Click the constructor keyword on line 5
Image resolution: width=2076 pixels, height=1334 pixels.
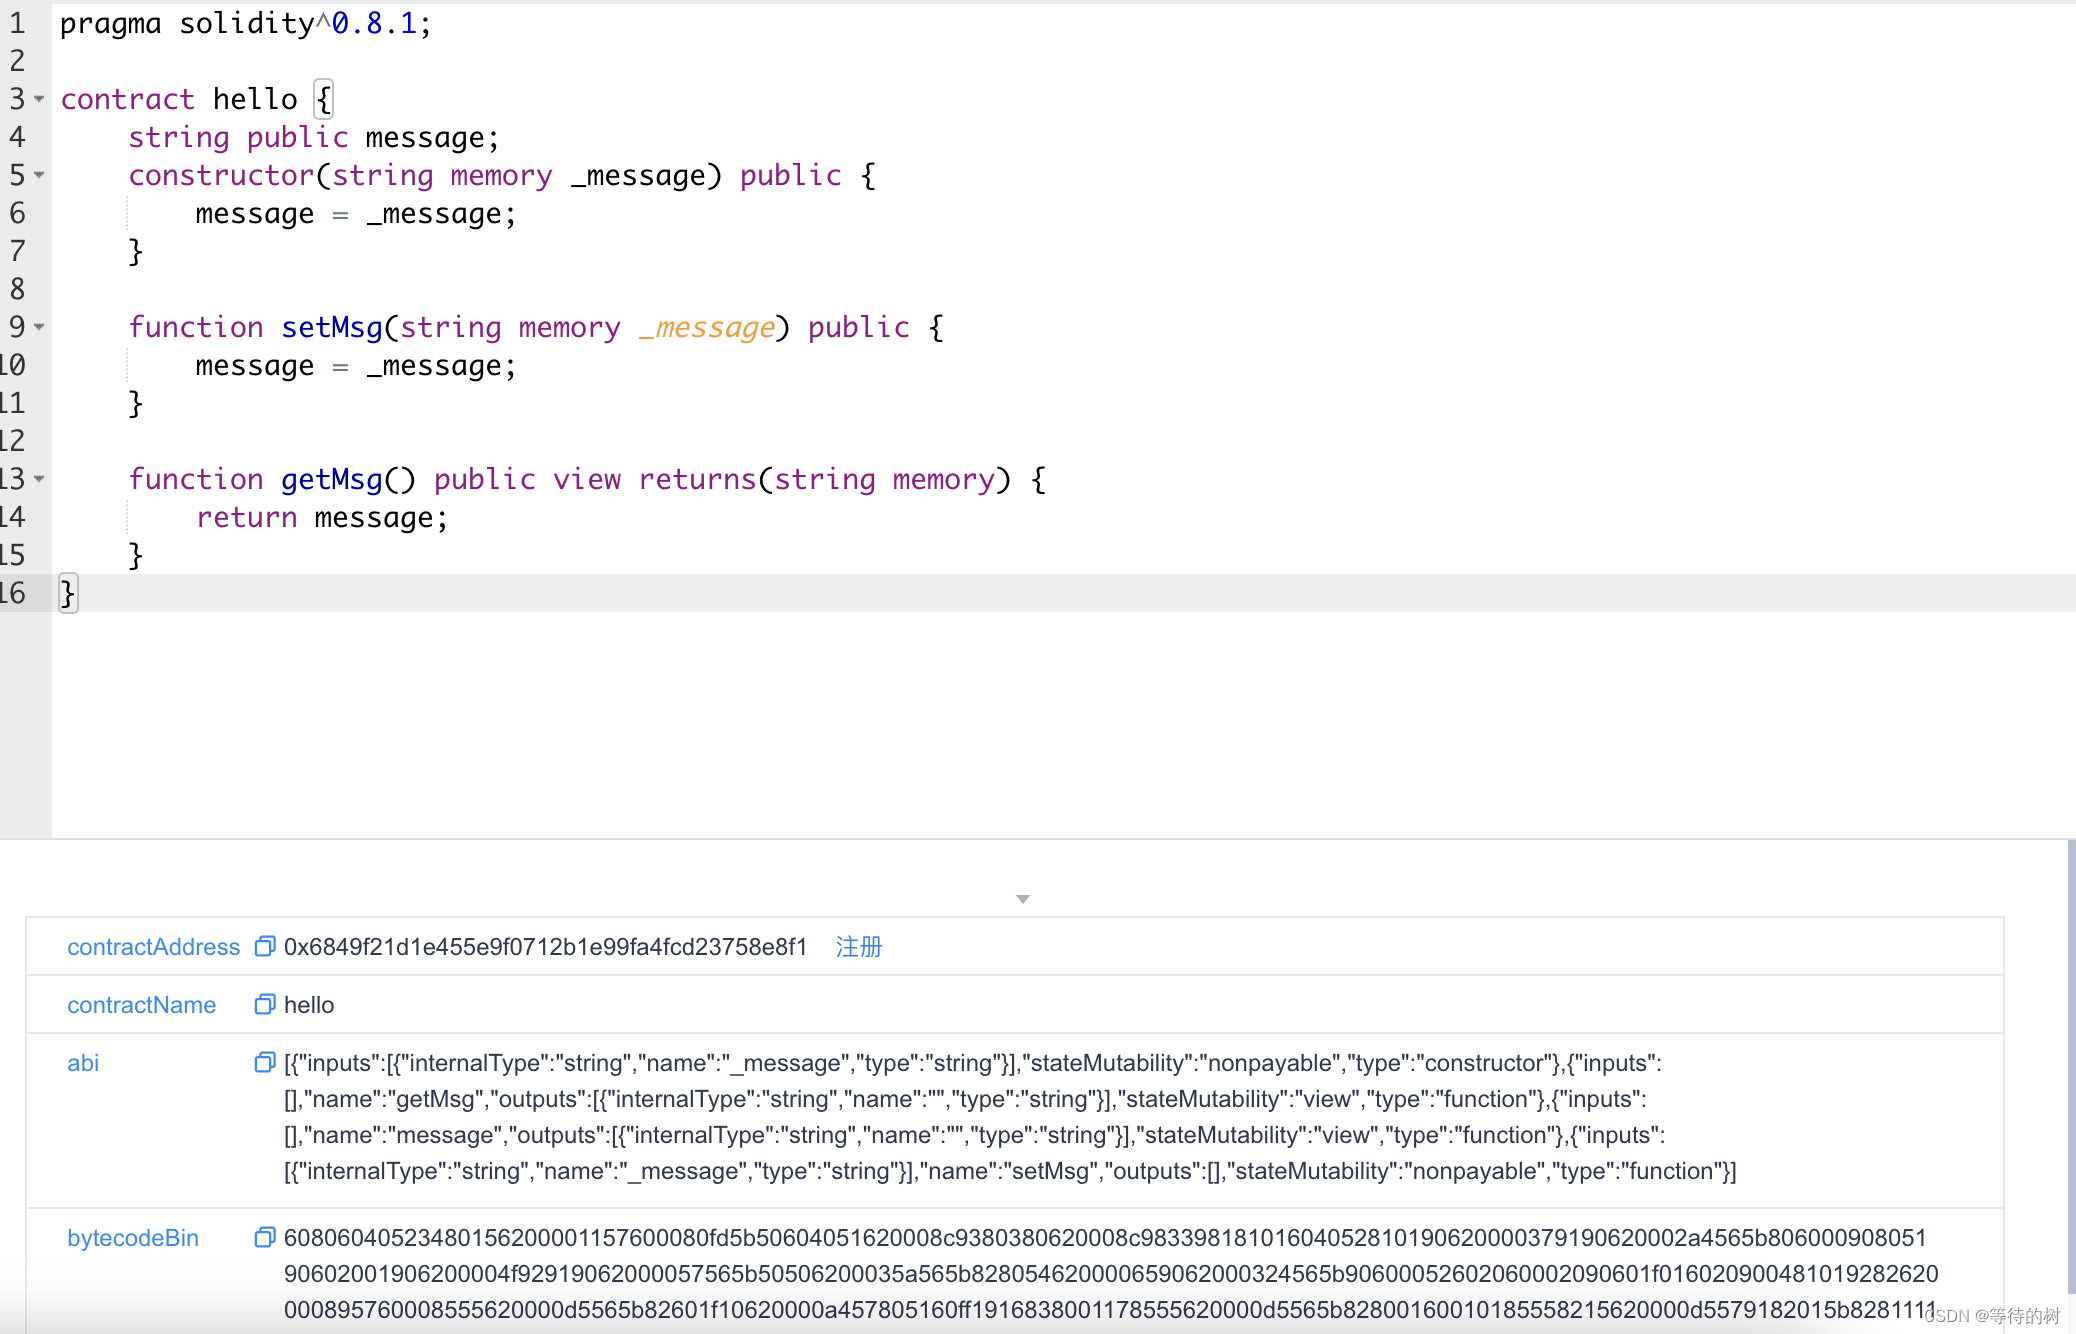point(221,175)
